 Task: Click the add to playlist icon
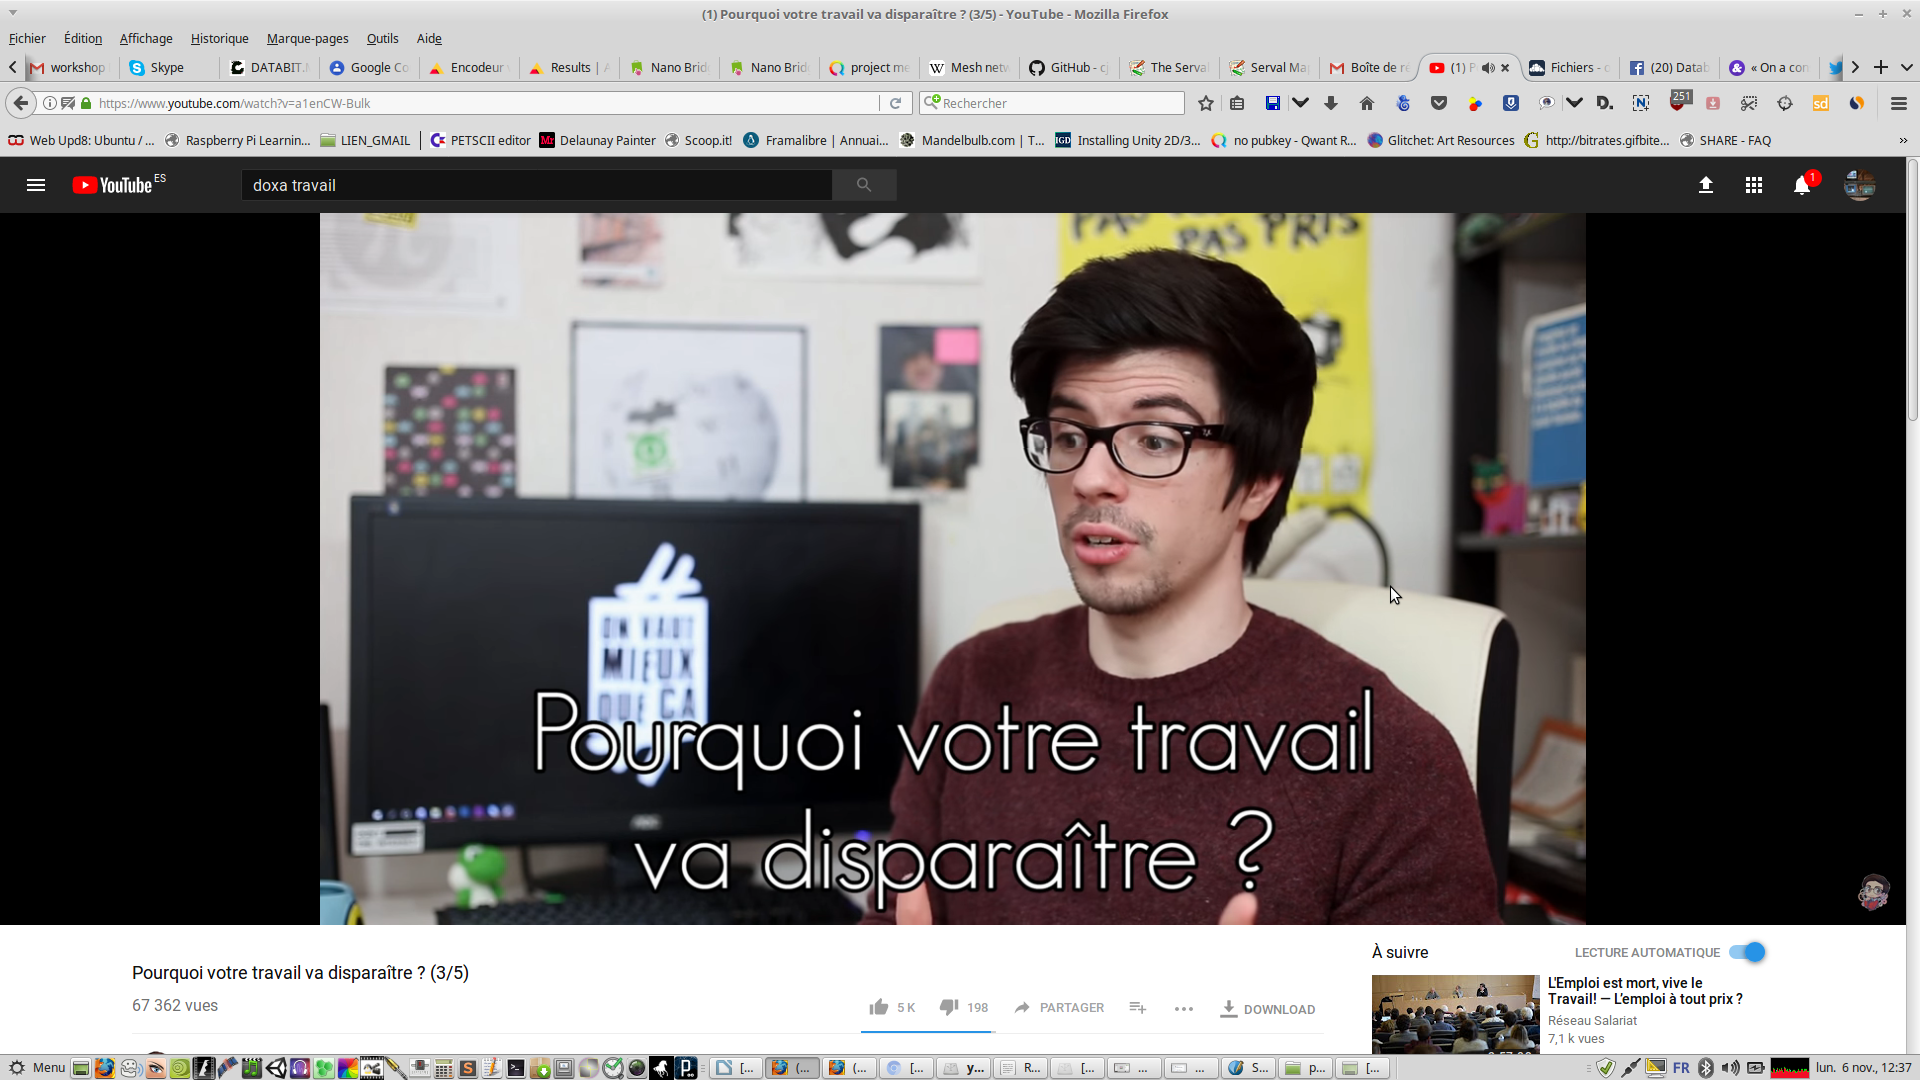(1137, 1007)
